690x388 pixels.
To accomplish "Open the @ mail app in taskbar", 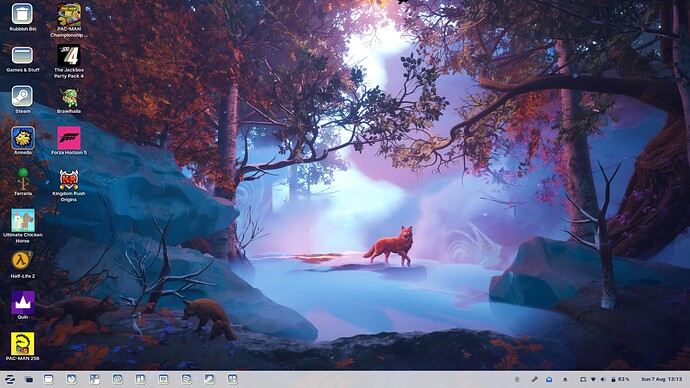I will coord(117,379).
